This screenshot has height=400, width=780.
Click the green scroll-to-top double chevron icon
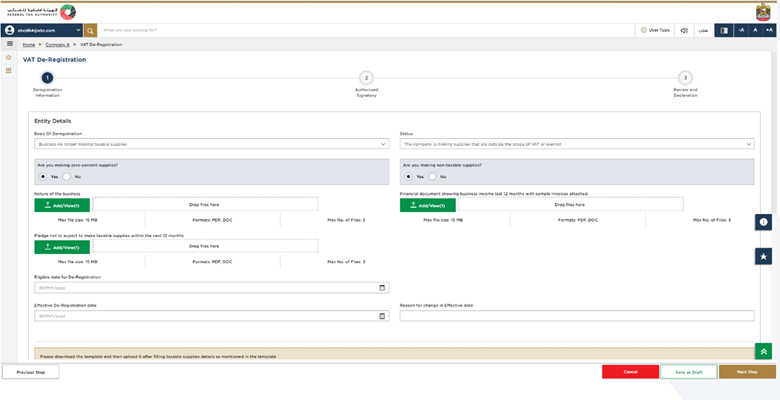point(764,351)
